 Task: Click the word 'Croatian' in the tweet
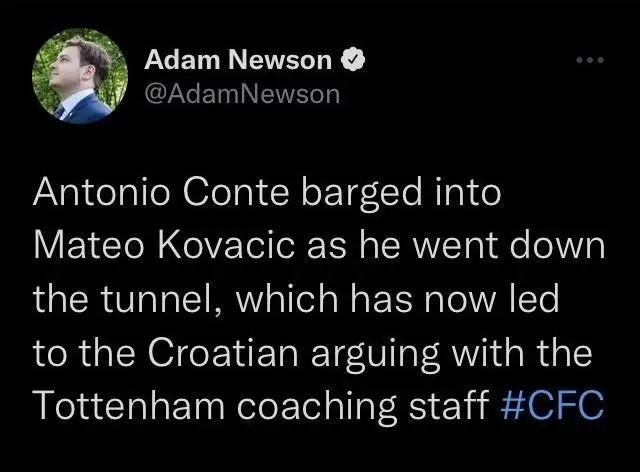[223, 352]
